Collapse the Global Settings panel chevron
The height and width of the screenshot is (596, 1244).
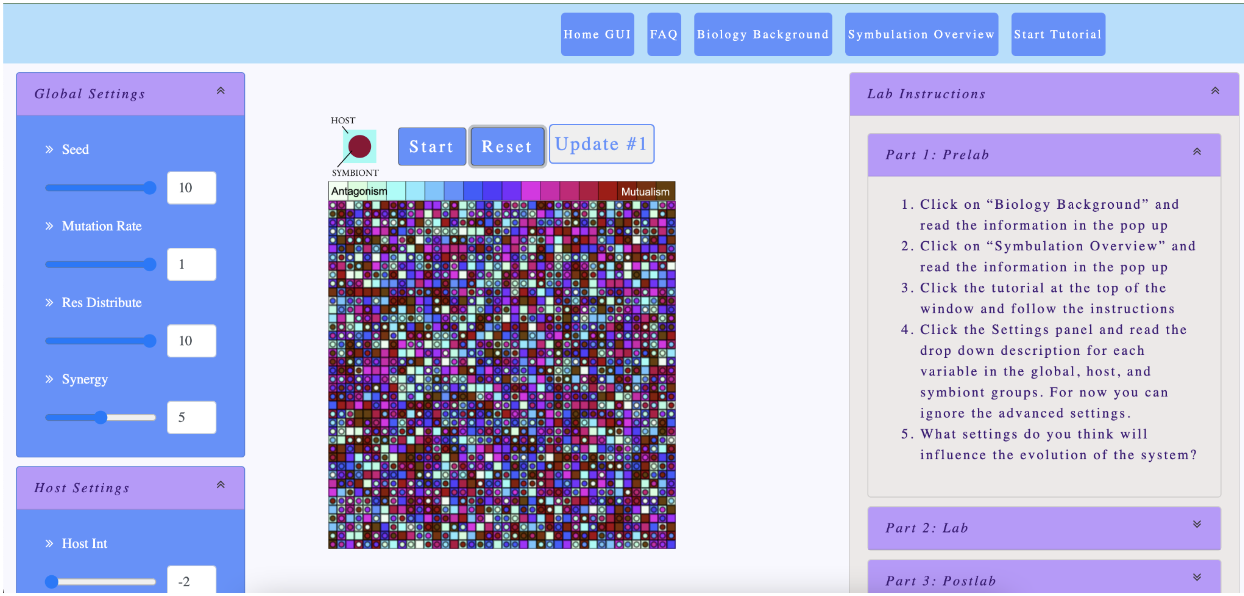(x=221, y=91)
